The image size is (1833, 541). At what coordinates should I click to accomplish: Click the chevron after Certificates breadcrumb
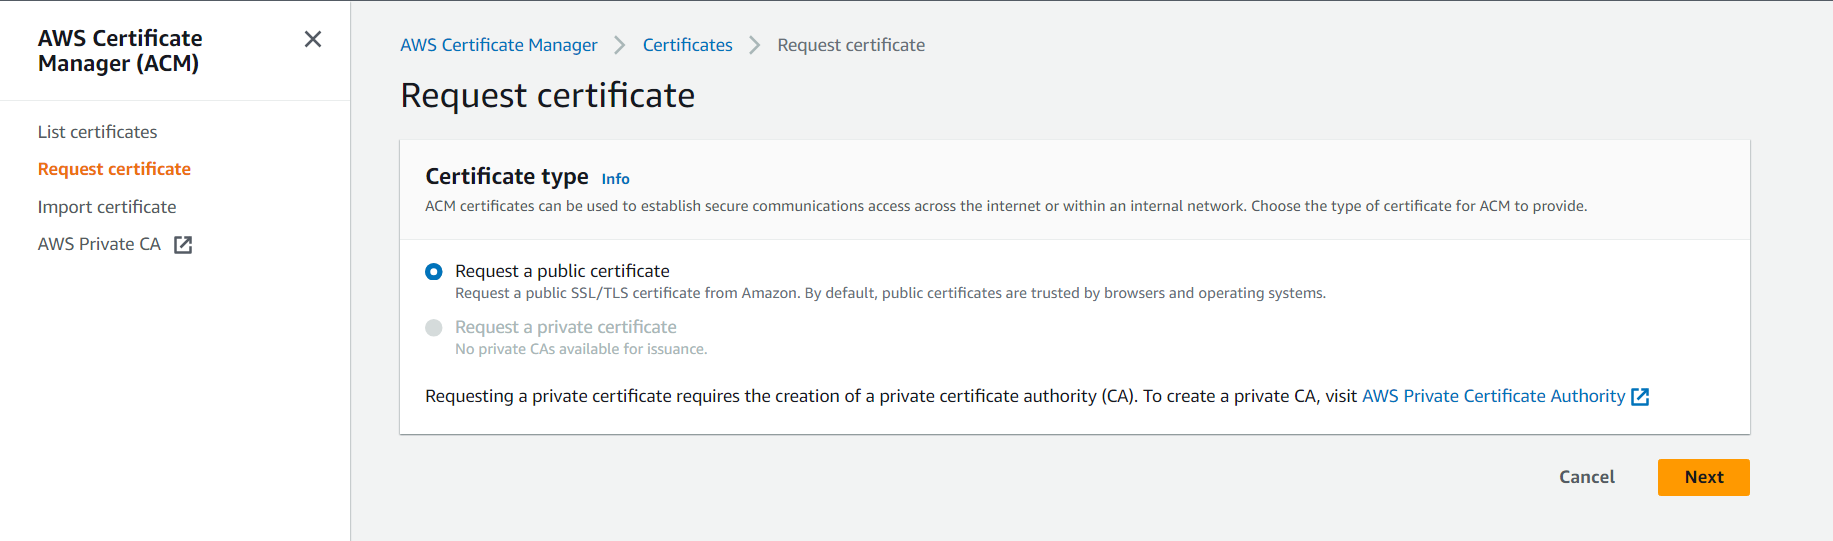coord(755,45)
